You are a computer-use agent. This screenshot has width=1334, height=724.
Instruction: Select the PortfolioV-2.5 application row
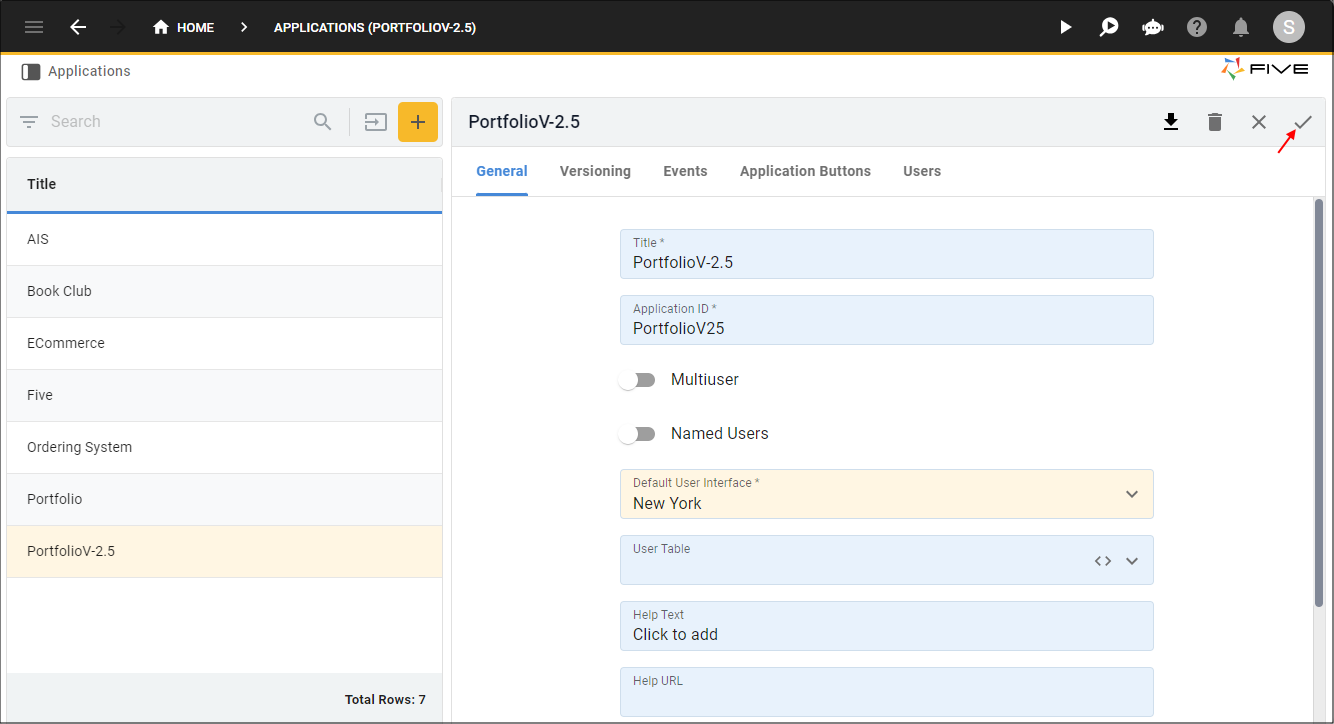click(224, 551)
